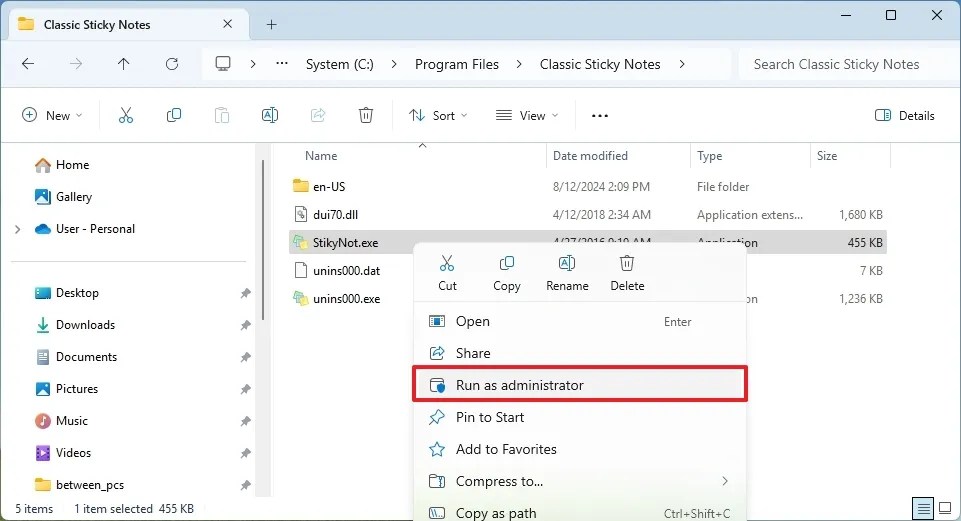Show hidden breadcrumb path with ellipsis
The image size is (961, 521).
[x=282, y=64]
